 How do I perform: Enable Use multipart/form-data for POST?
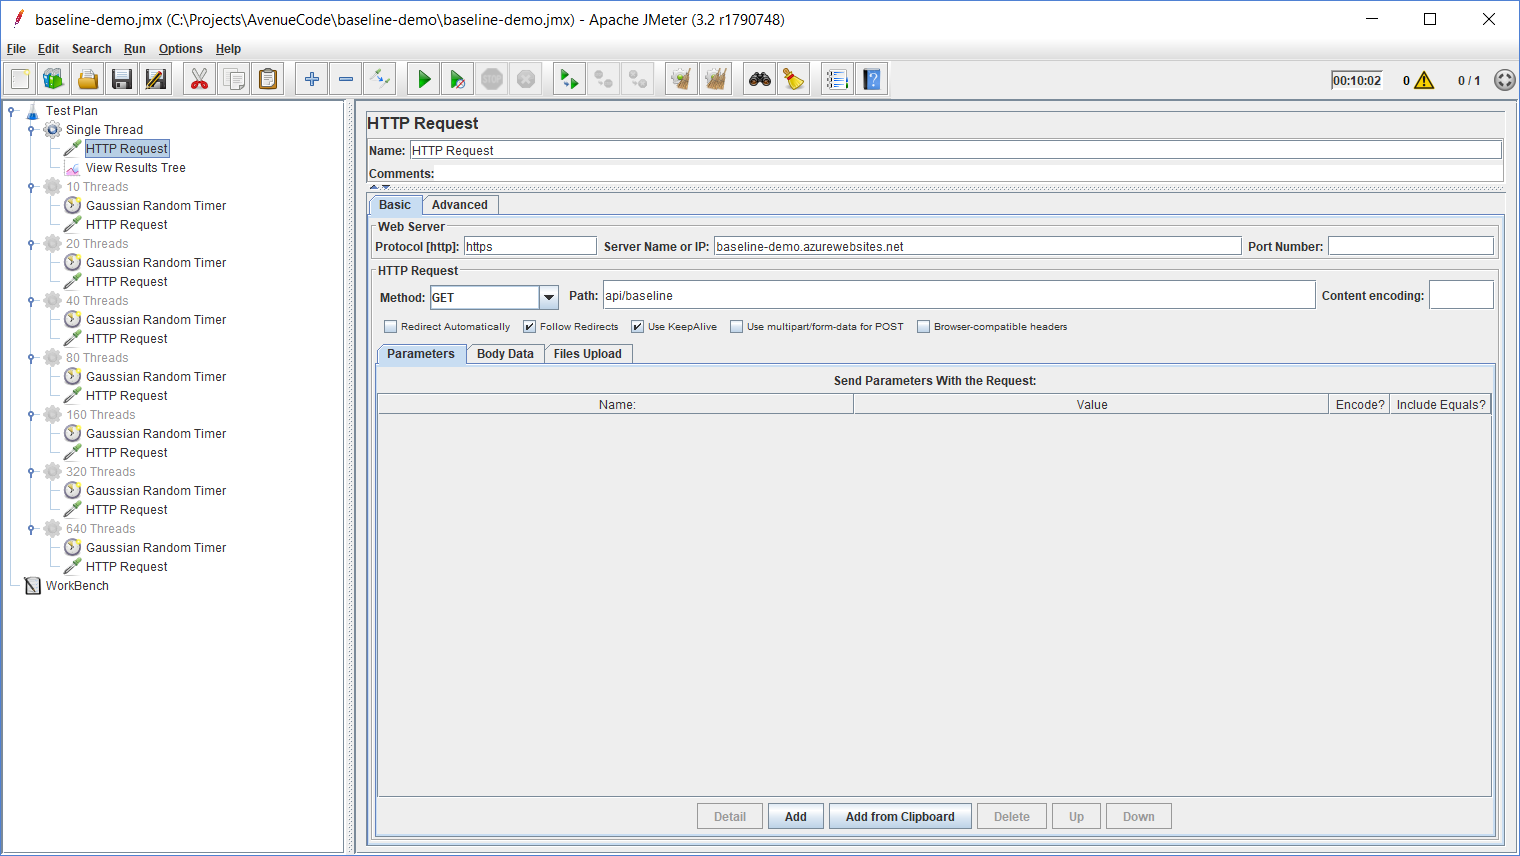[x=737, y=326]
